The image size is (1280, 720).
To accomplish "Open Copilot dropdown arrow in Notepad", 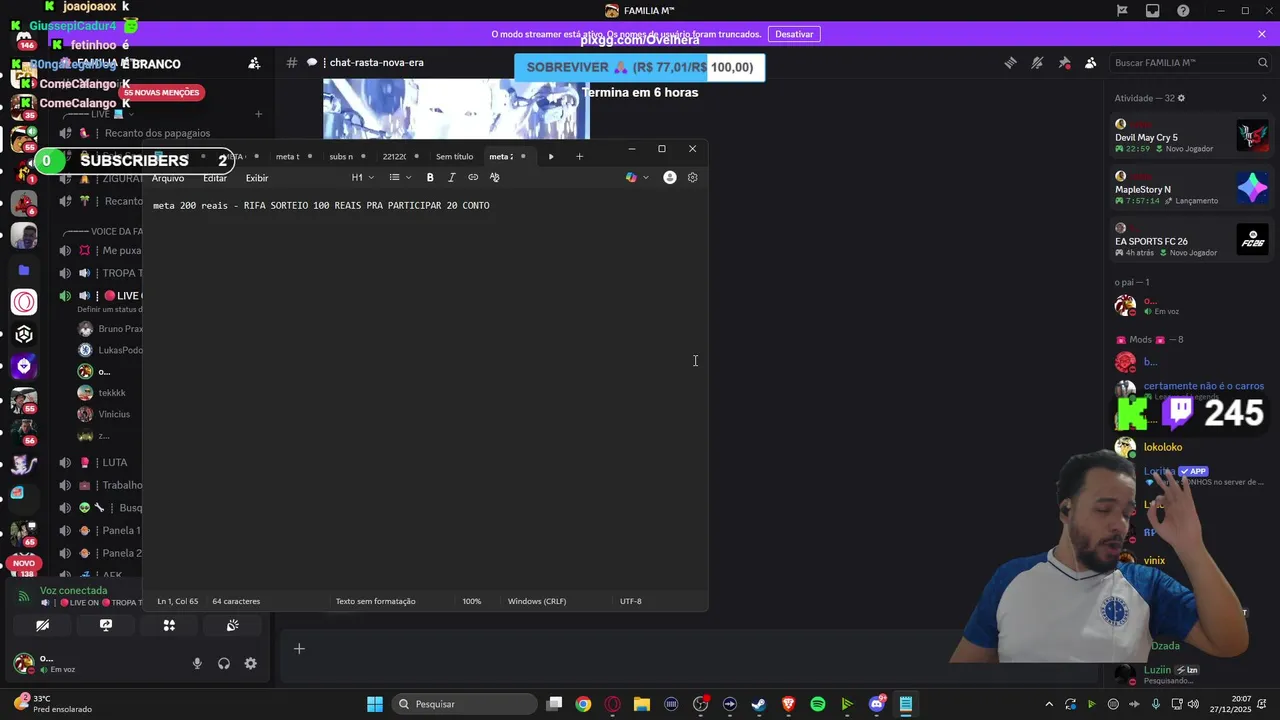I will point(646,177).
